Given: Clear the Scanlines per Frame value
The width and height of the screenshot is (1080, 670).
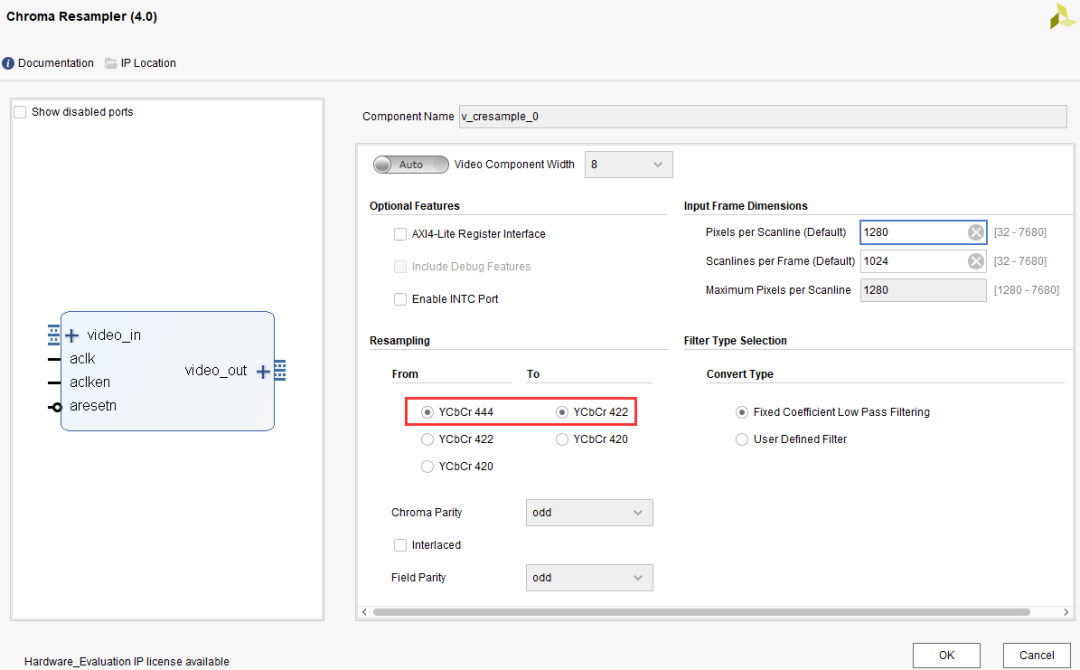Looking at the screenshot, I should 975,261.
